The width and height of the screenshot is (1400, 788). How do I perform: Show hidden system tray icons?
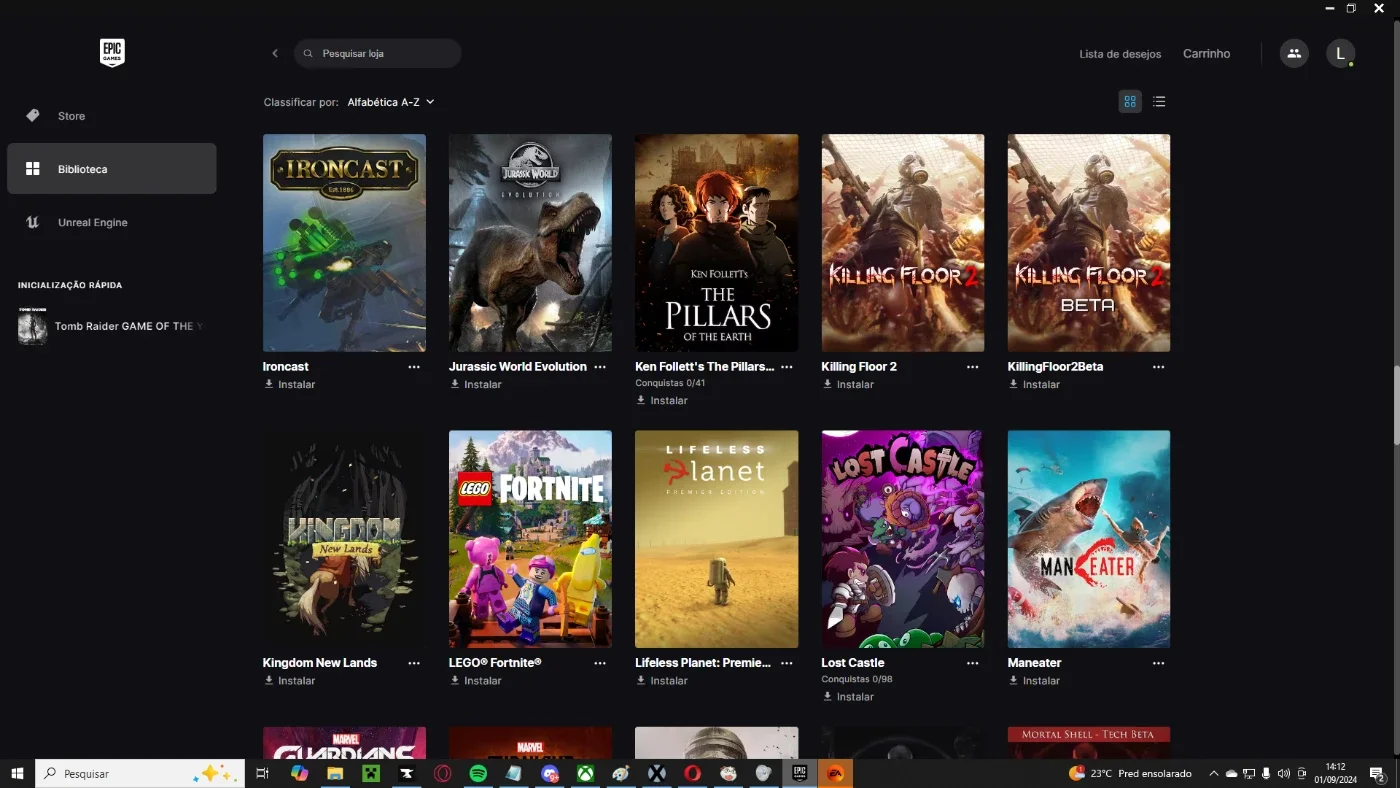point(1214,773)
